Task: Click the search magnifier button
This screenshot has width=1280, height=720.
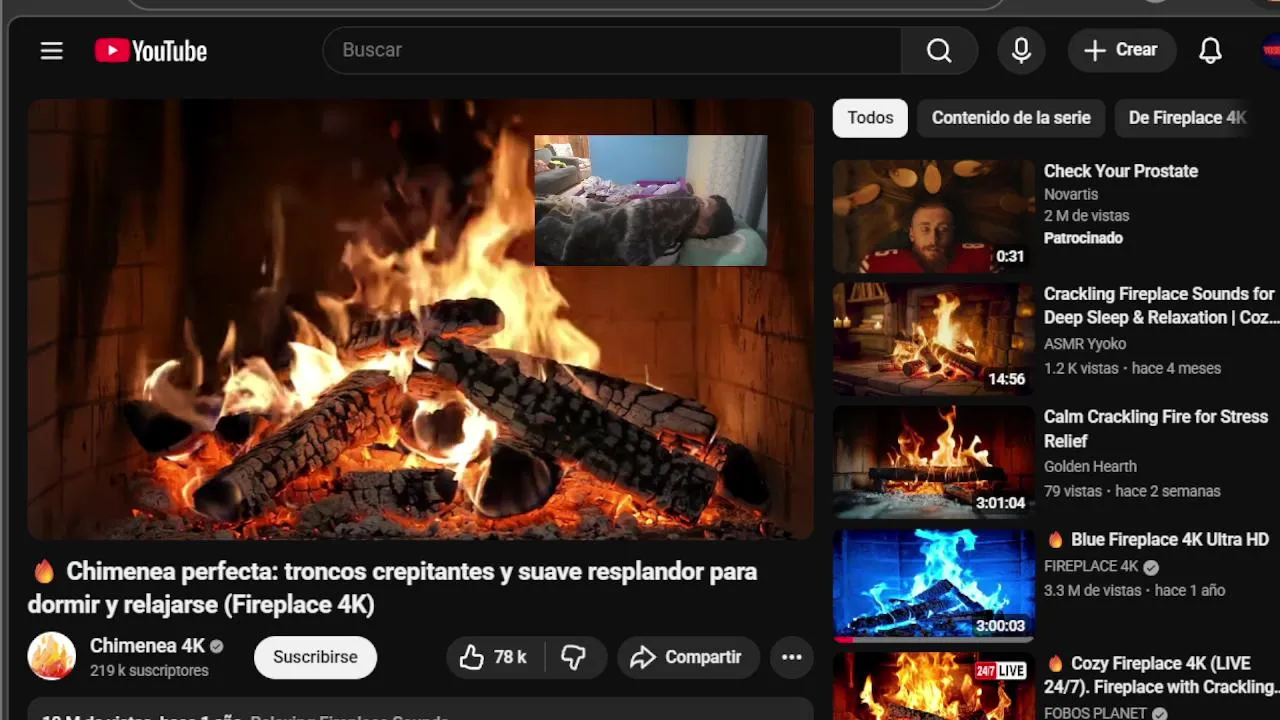Action: [x=938, y=50]
